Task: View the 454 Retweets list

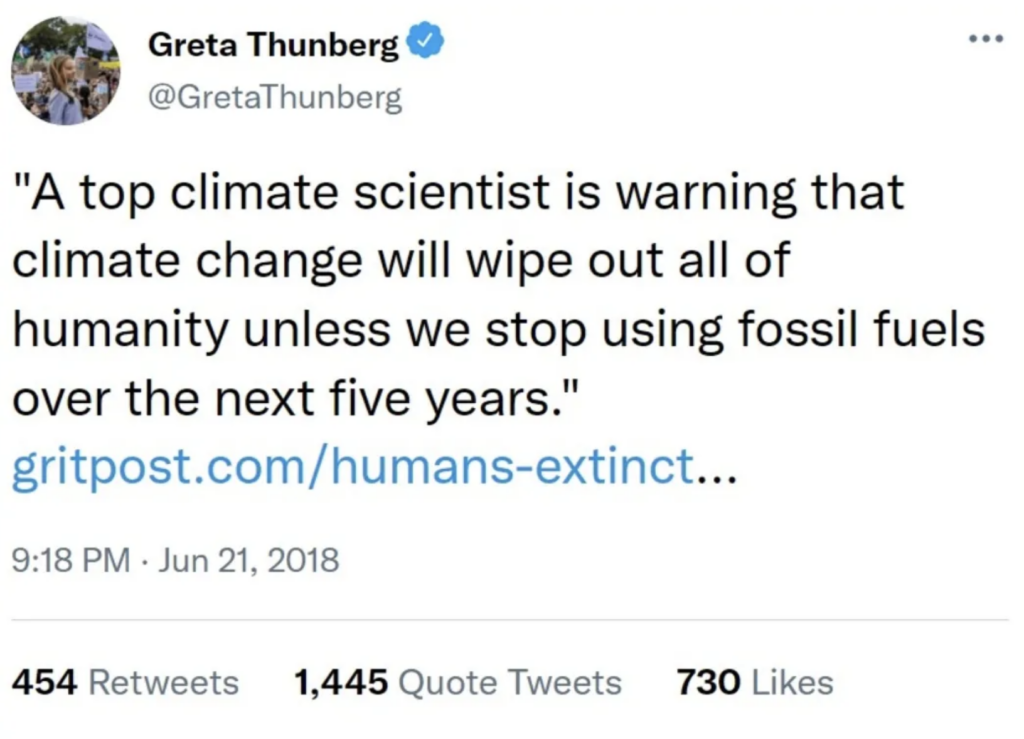Action: tap(125, 683)
